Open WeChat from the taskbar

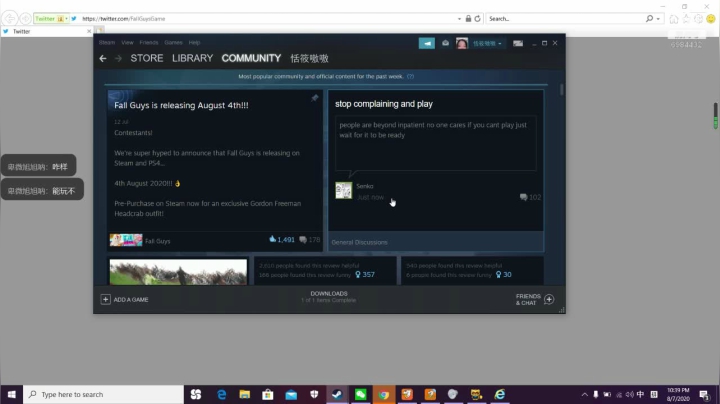[360, 394]
